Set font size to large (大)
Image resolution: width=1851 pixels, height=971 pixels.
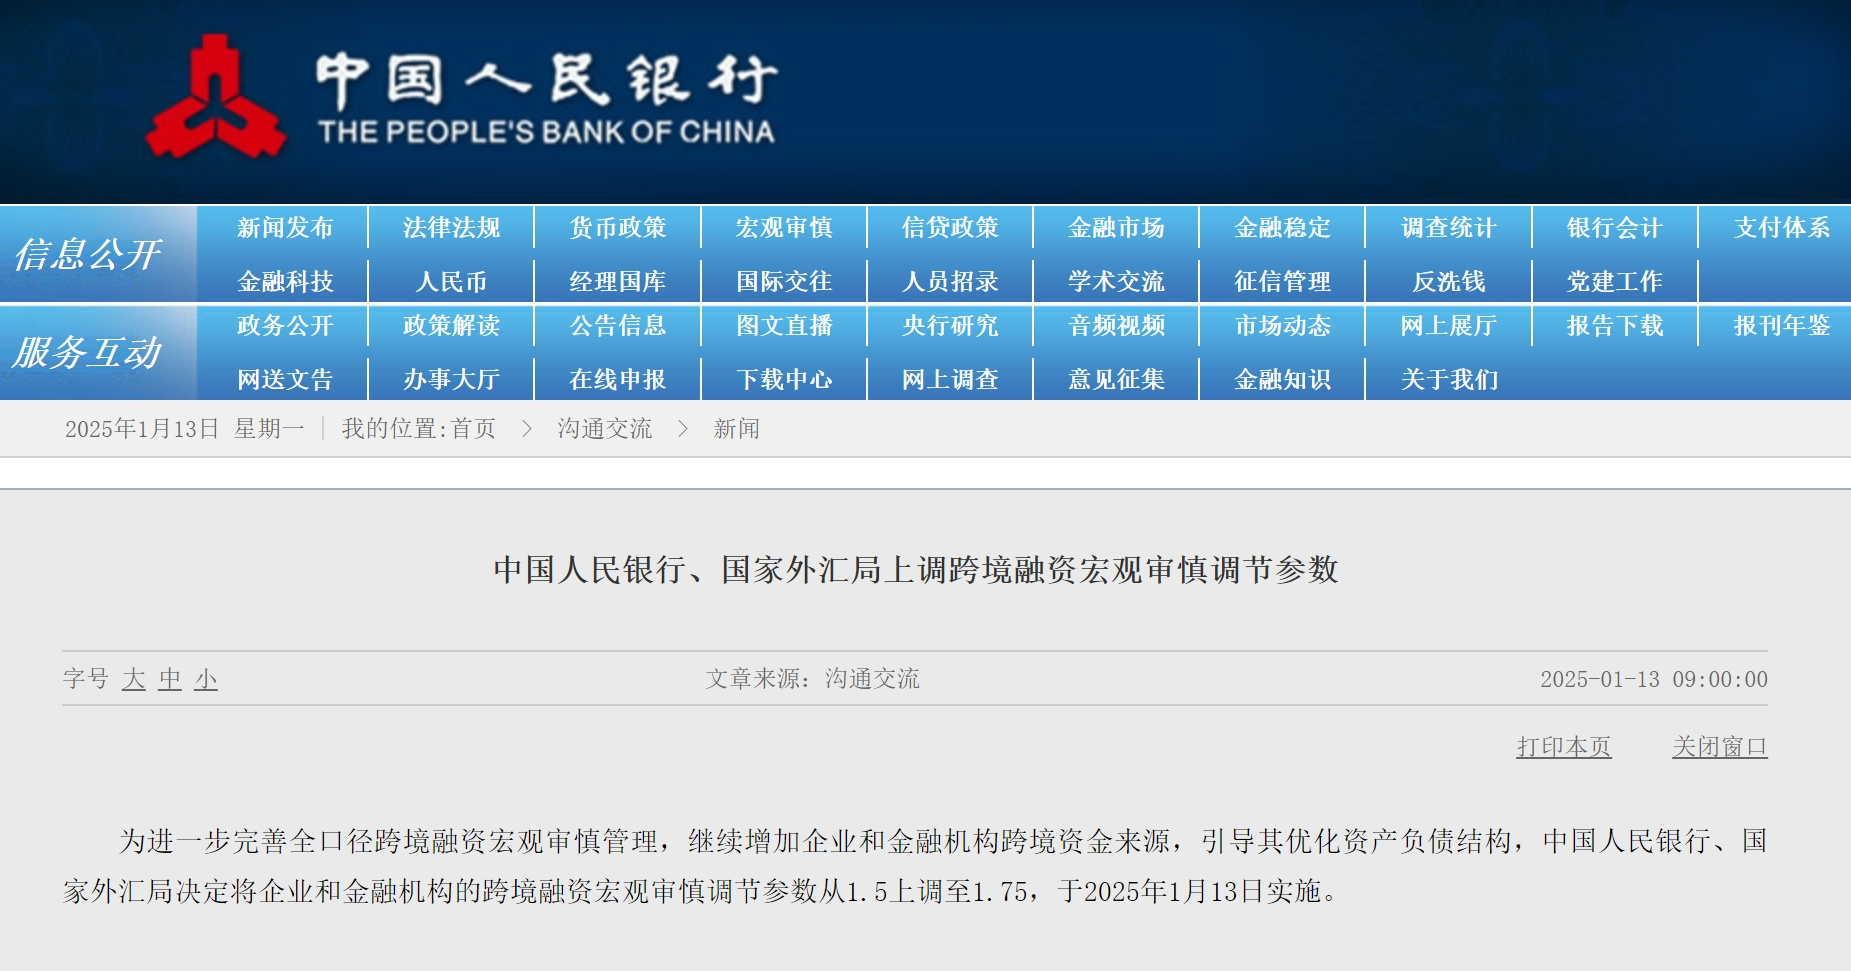134,680
